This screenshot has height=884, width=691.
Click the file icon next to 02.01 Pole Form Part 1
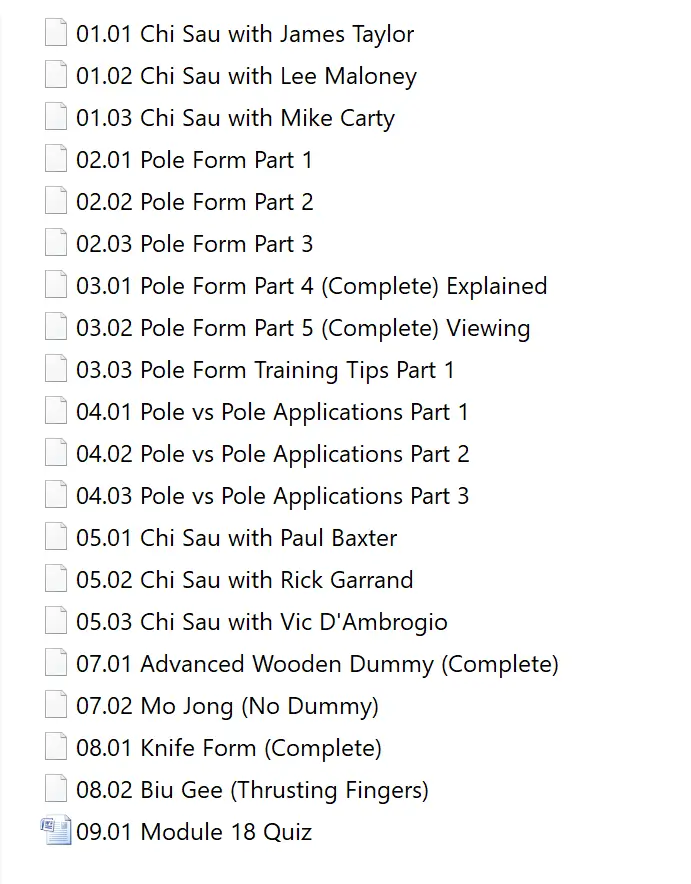(56, 160)
